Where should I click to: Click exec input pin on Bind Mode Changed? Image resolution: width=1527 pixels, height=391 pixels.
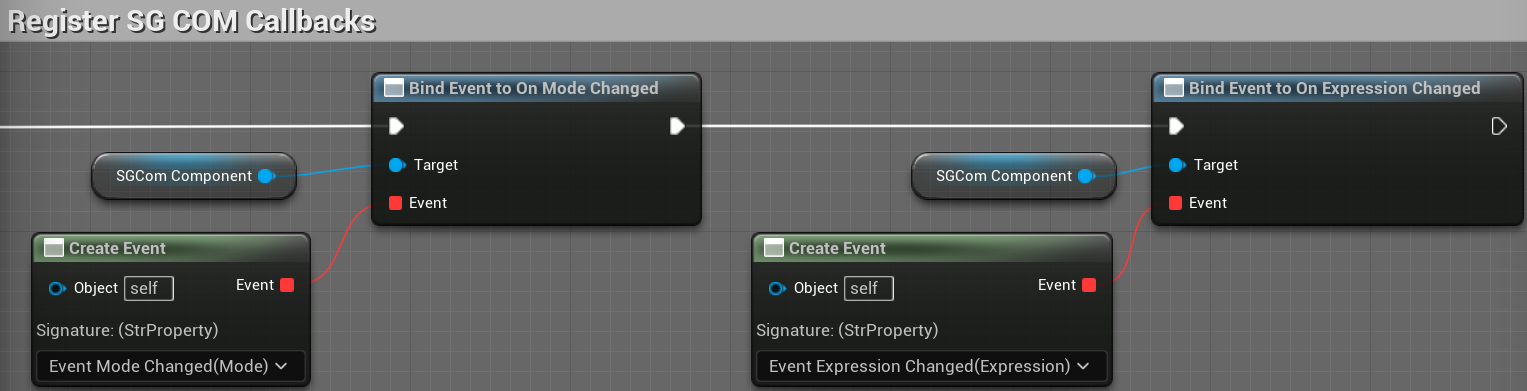[x=396, y=126]
